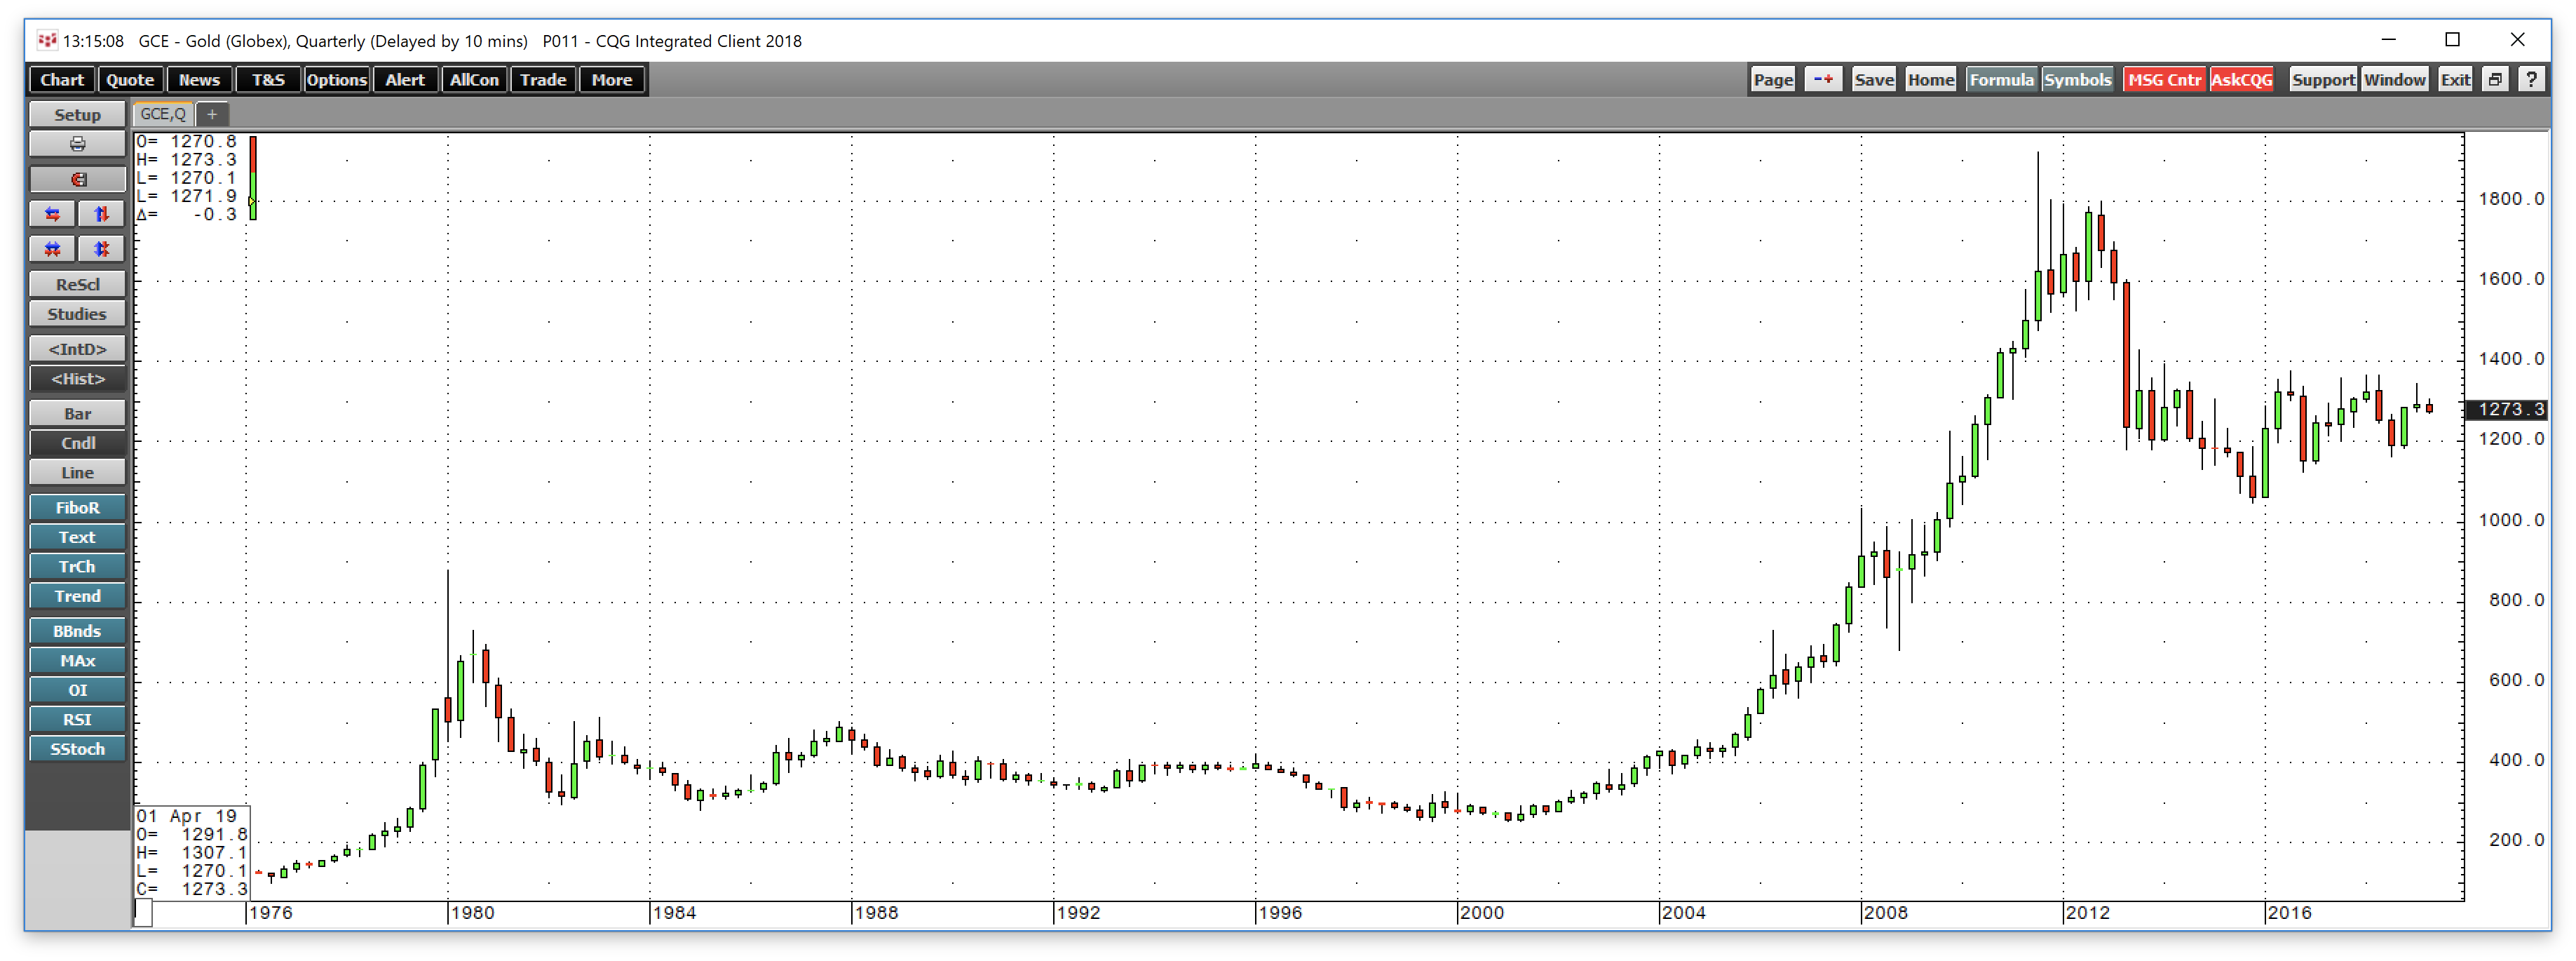Add a new tab with plus
The height and width of the screenshot is (961, 2576).
(212, 114)
